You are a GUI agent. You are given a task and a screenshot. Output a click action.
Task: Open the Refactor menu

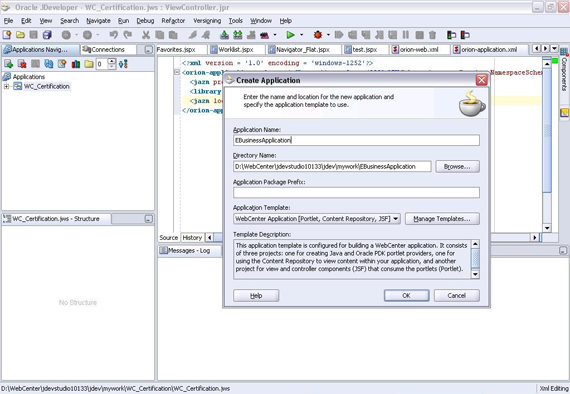173,21
